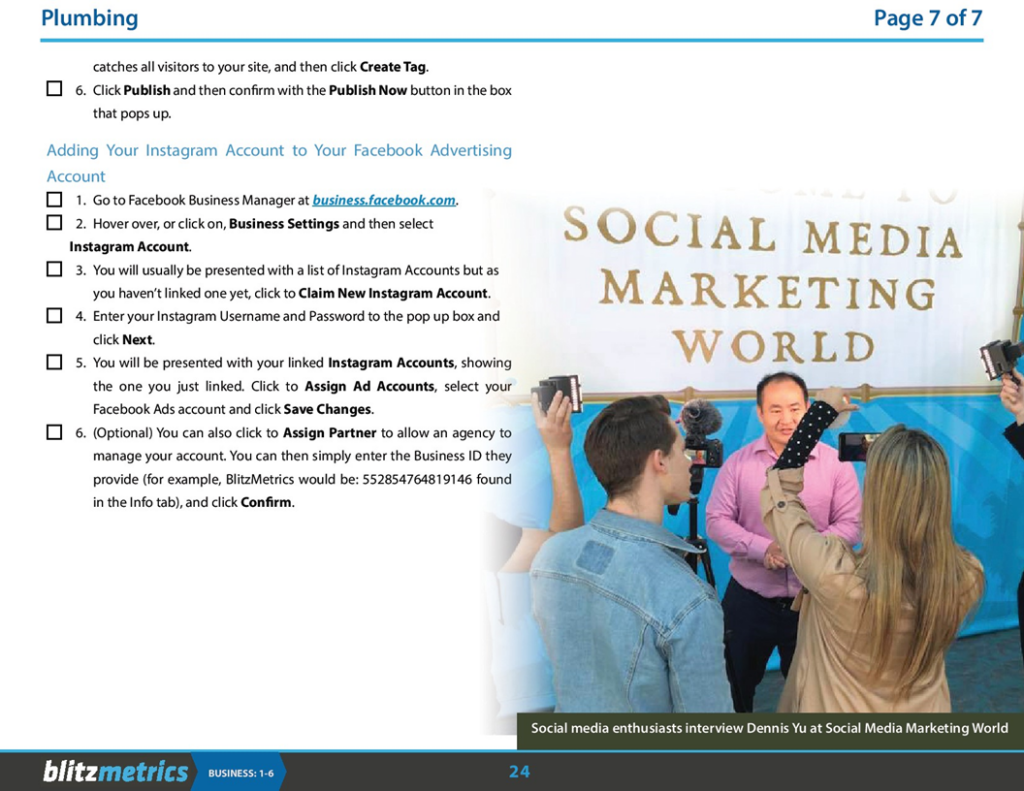Image resolution: width=1024 pixels, height=791 pixels.
Task: Click bold text Assign Partner
Action: [330, 432]
